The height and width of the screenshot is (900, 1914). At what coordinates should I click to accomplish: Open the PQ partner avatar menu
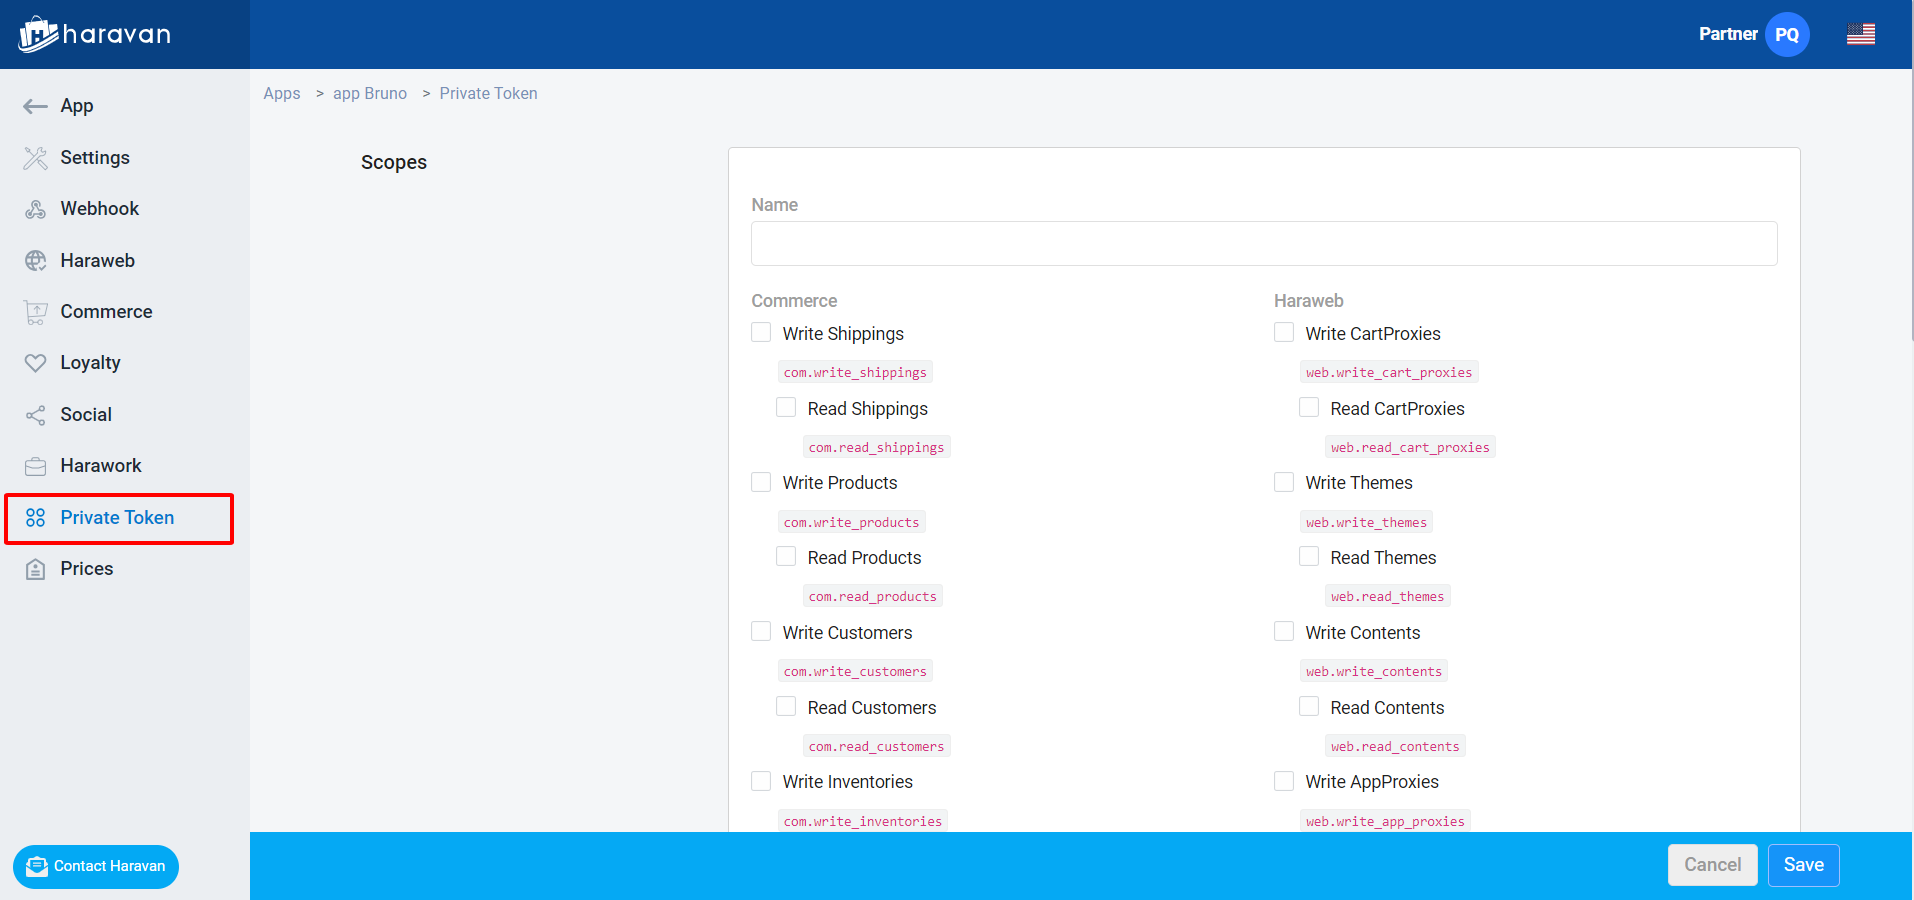click(1786, 34)
